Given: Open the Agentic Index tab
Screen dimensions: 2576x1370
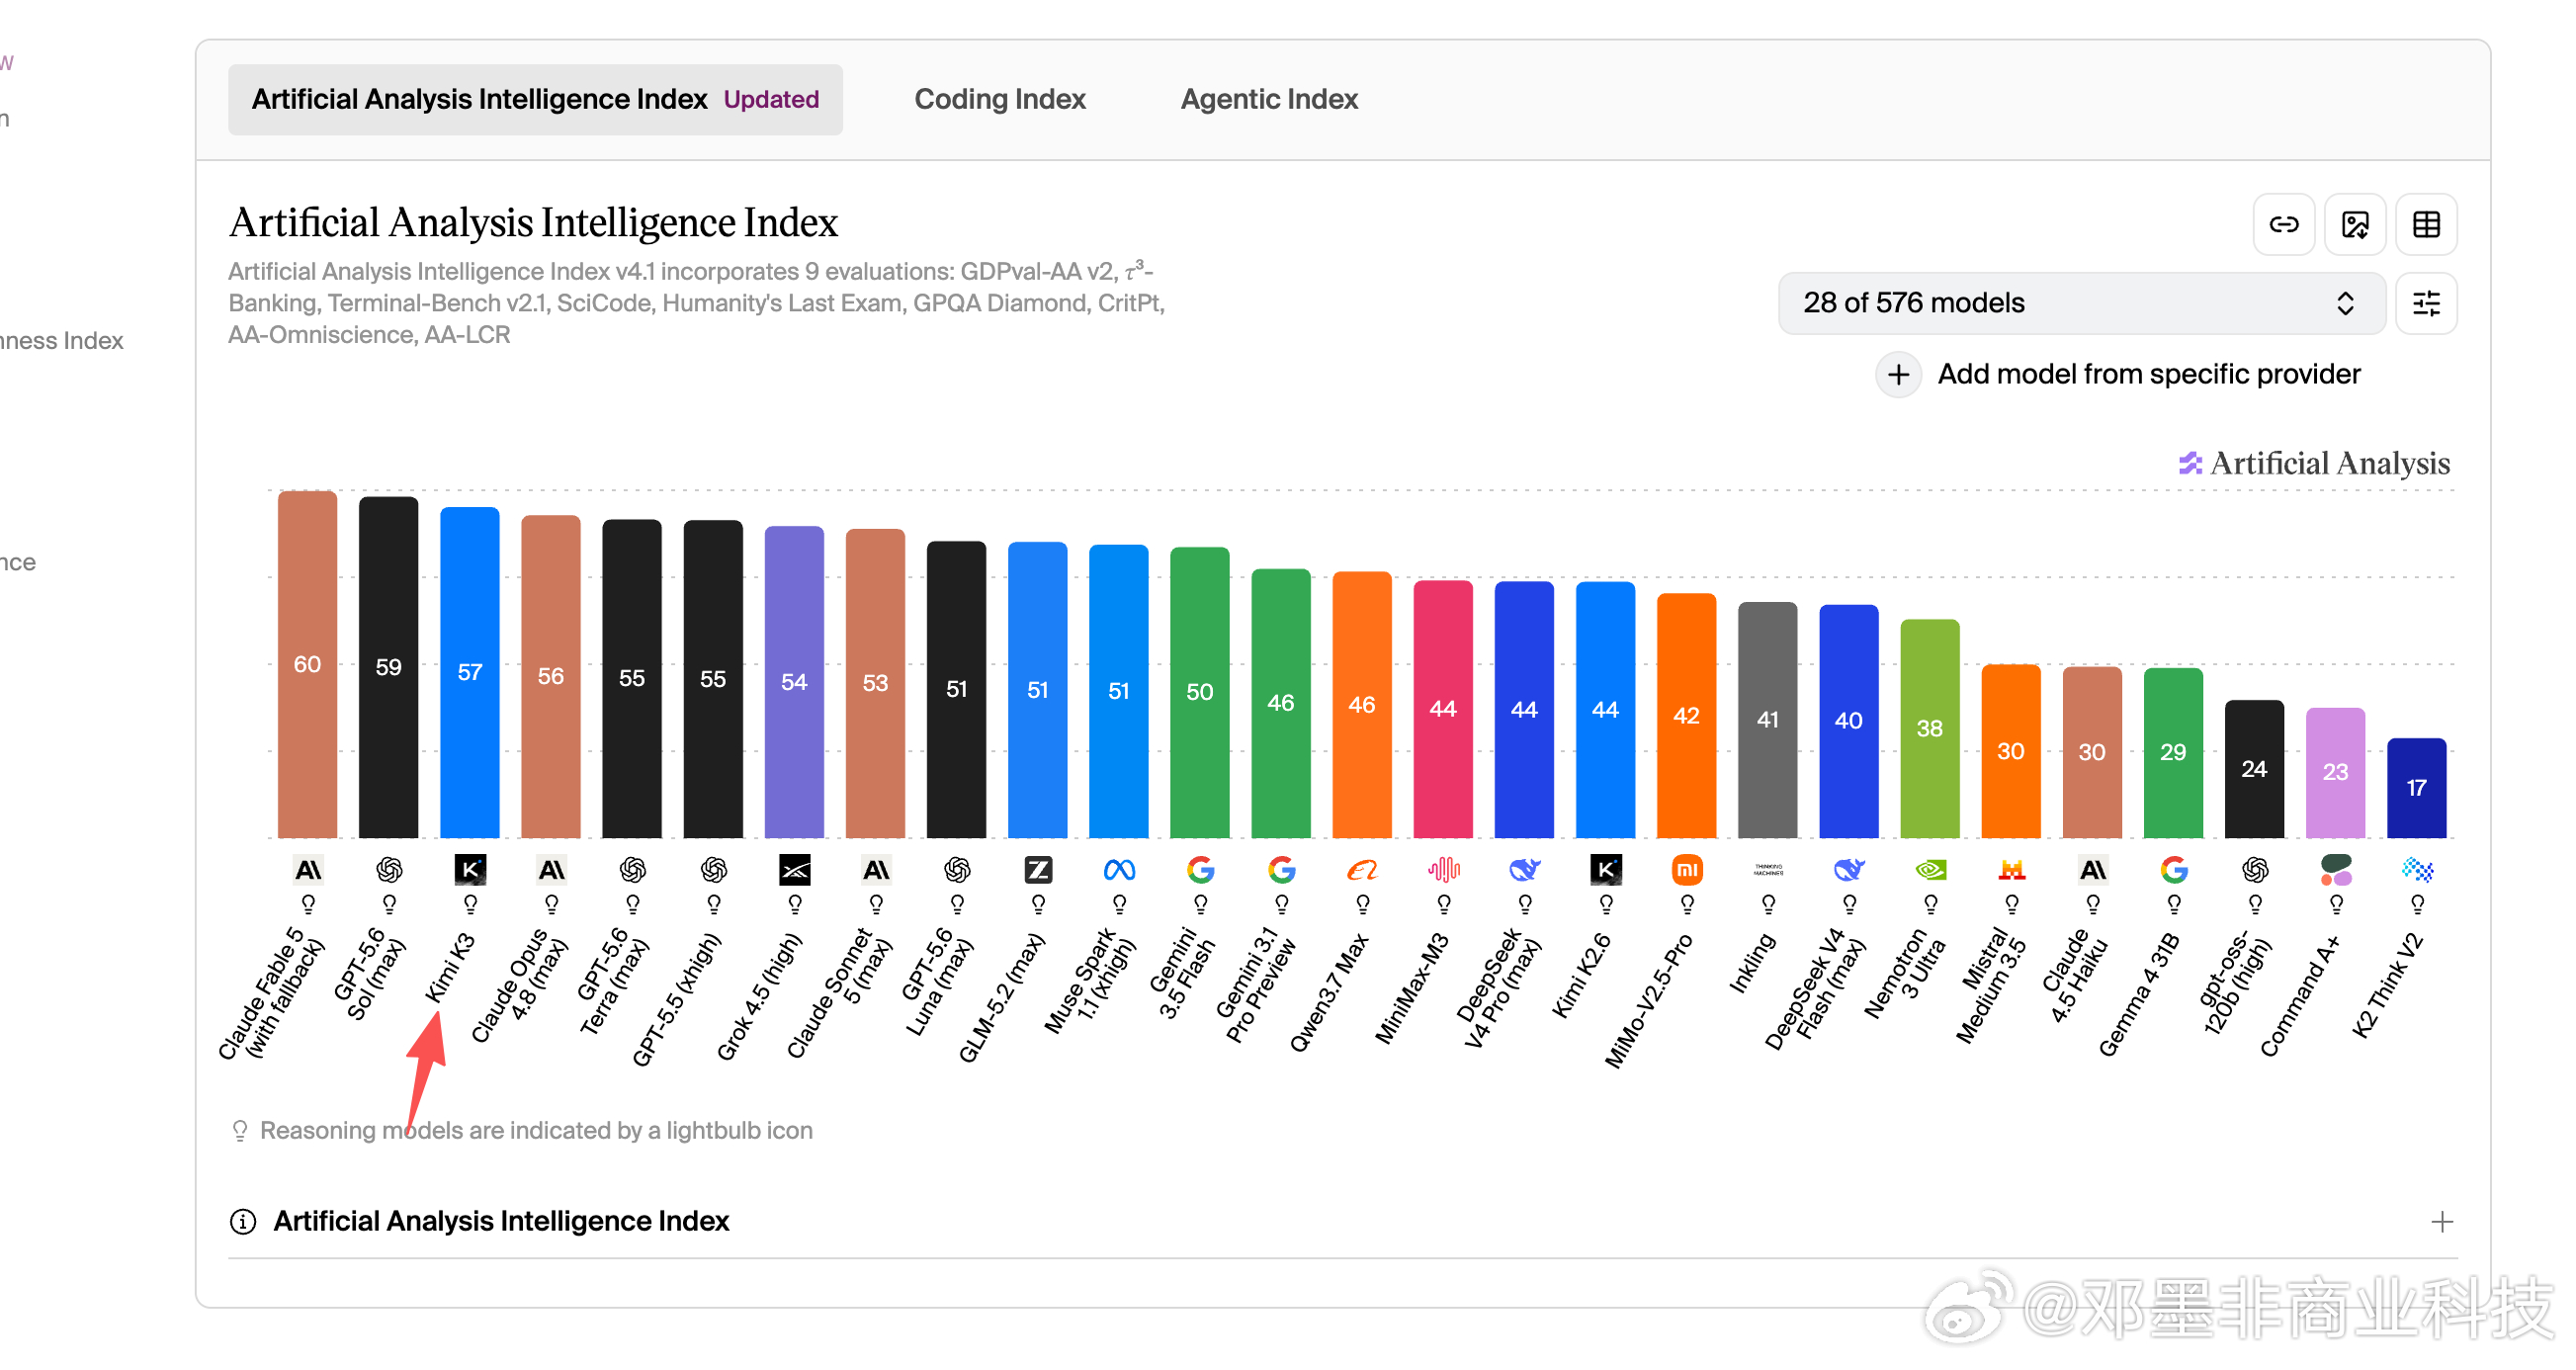Looking at the screenshot, I should click(x=1269, y=99).
